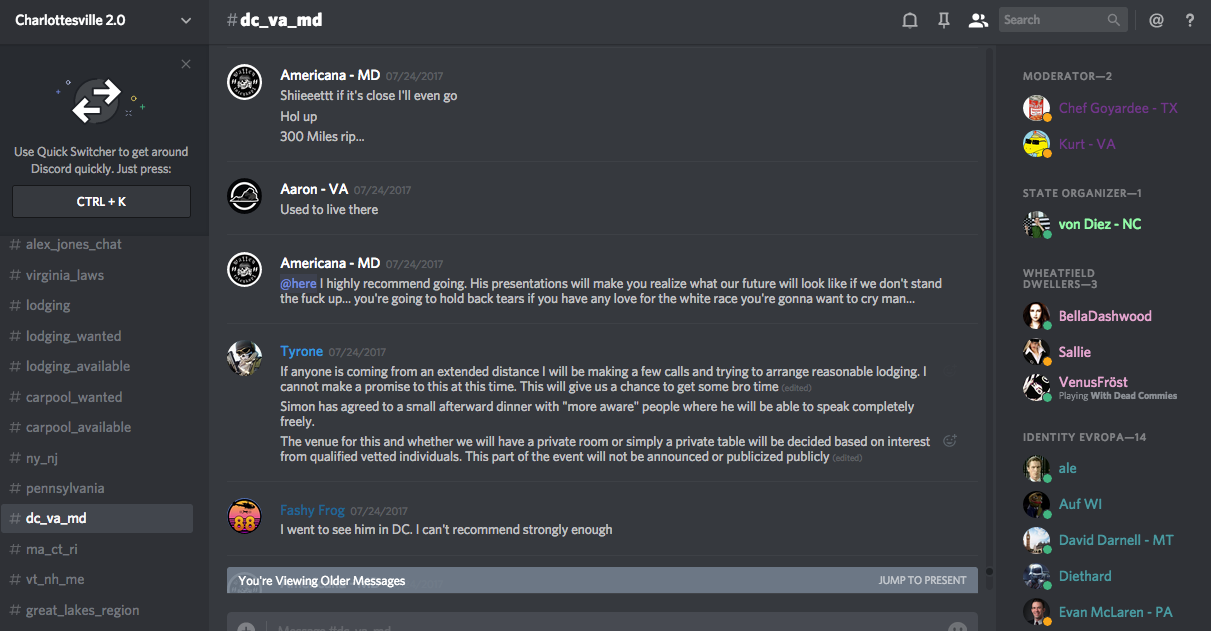Add a reaction to Tyrone's message
The image size is (1211, 631).
950,440
